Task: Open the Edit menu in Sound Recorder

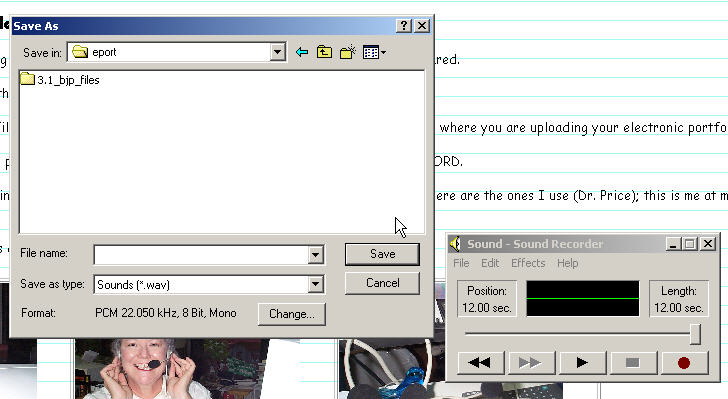Action: [x=490, y=263]
